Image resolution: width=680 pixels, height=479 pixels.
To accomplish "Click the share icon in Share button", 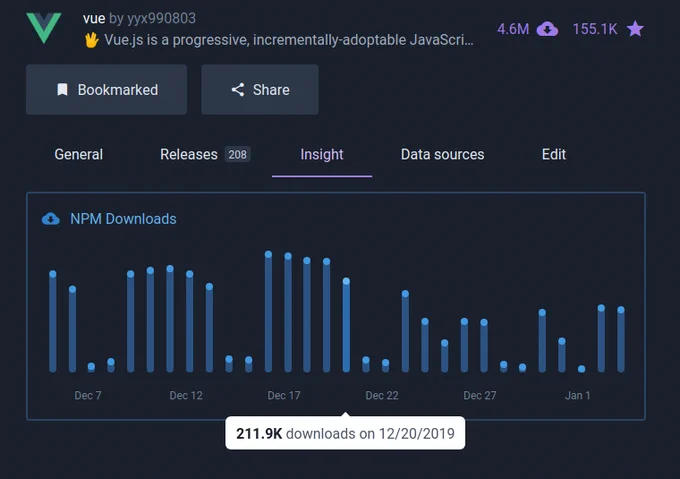I will [238, 90].
